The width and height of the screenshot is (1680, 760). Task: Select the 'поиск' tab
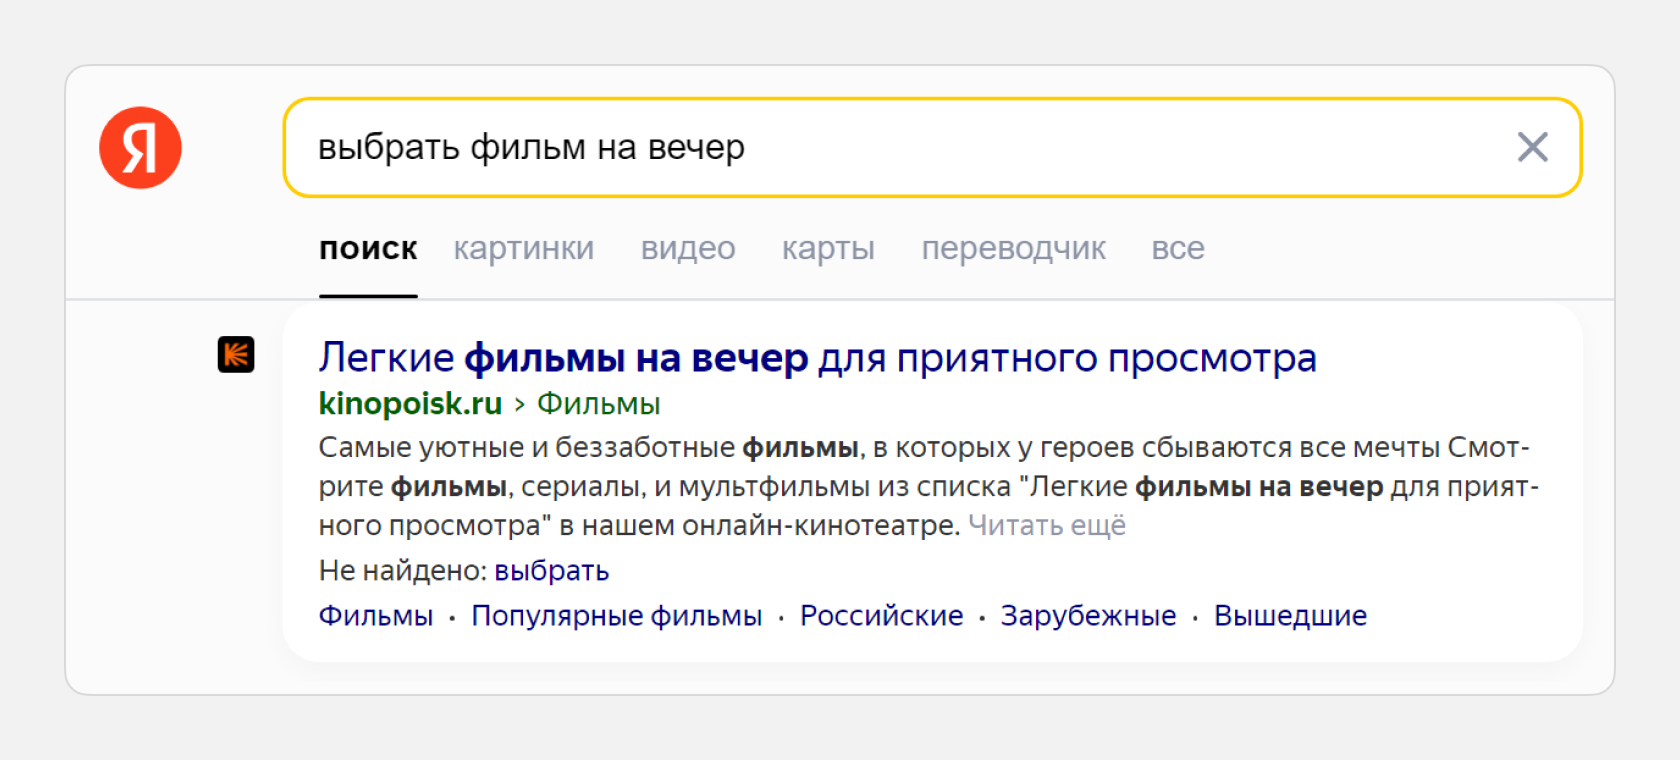pyautogui.click(x=368, y=248)
